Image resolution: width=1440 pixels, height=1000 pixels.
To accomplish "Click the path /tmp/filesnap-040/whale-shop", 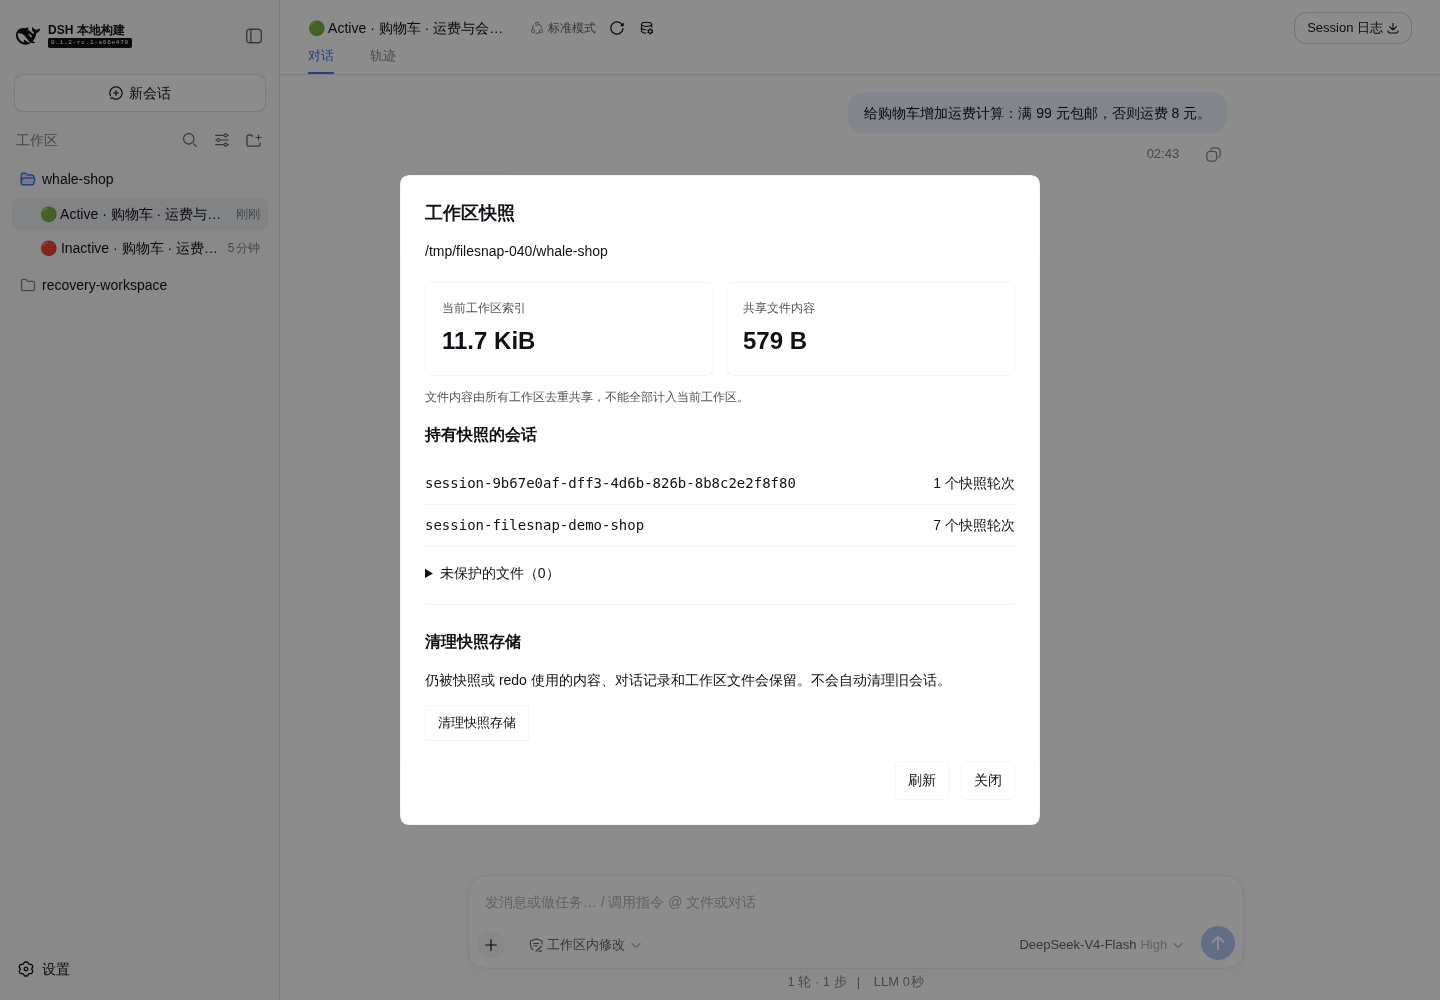I will (516, 251).
